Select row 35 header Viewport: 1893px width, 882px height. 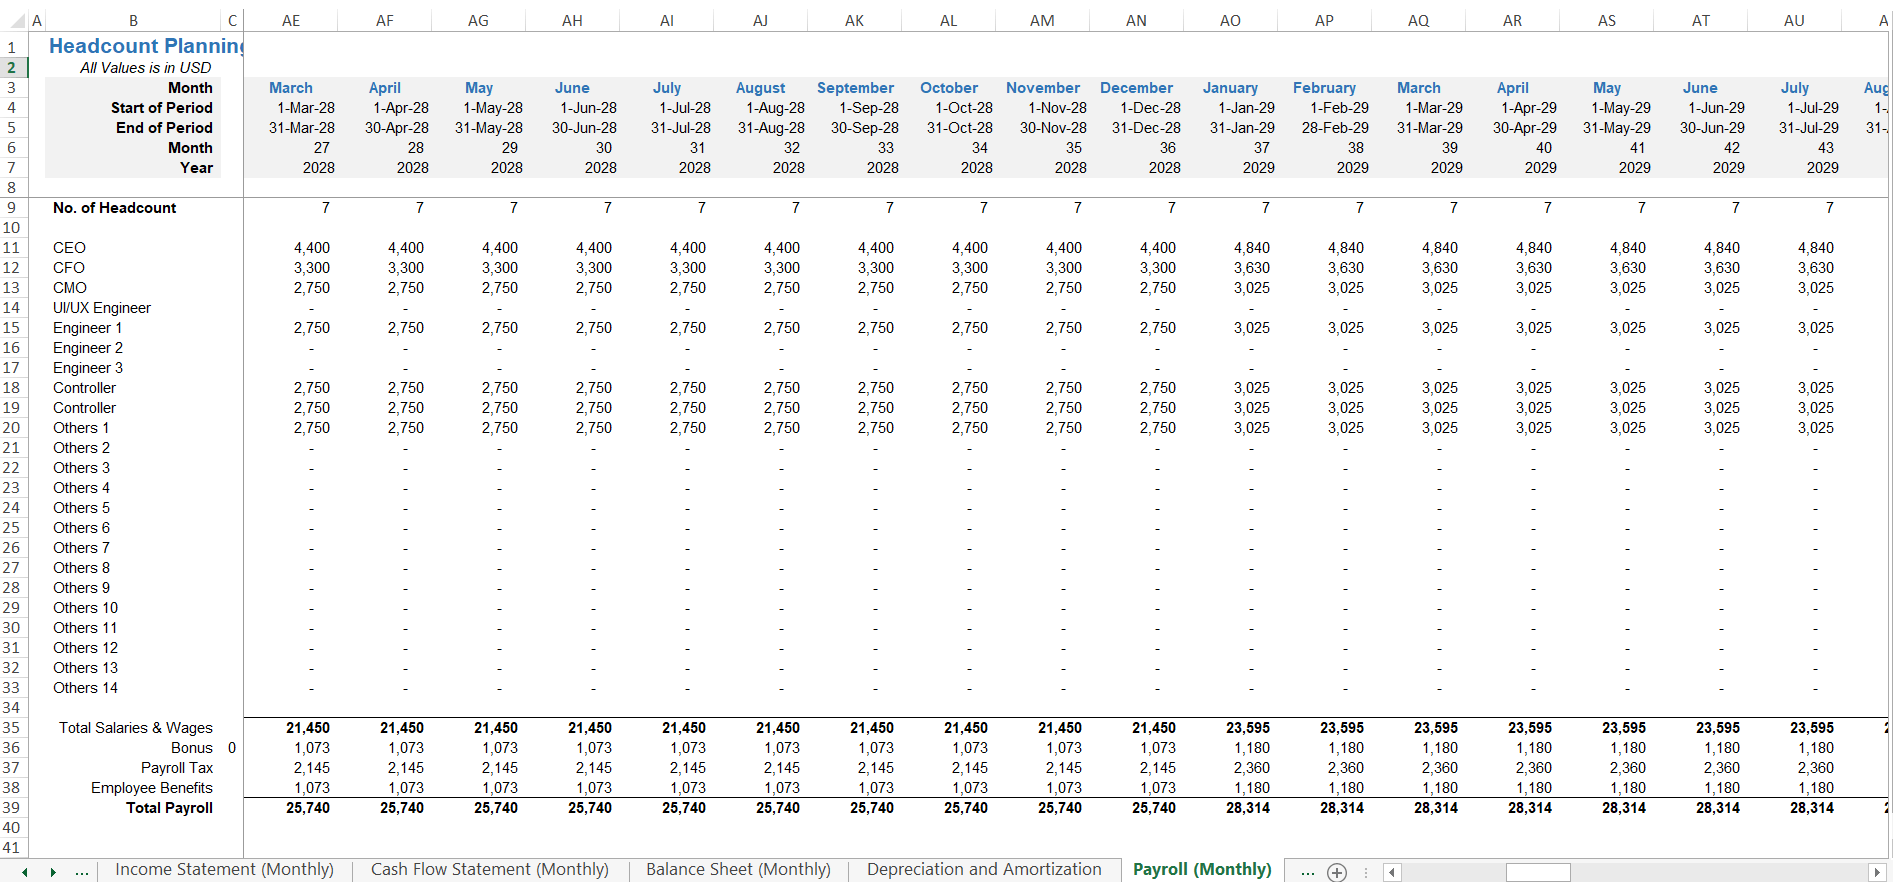pos(12,728)
